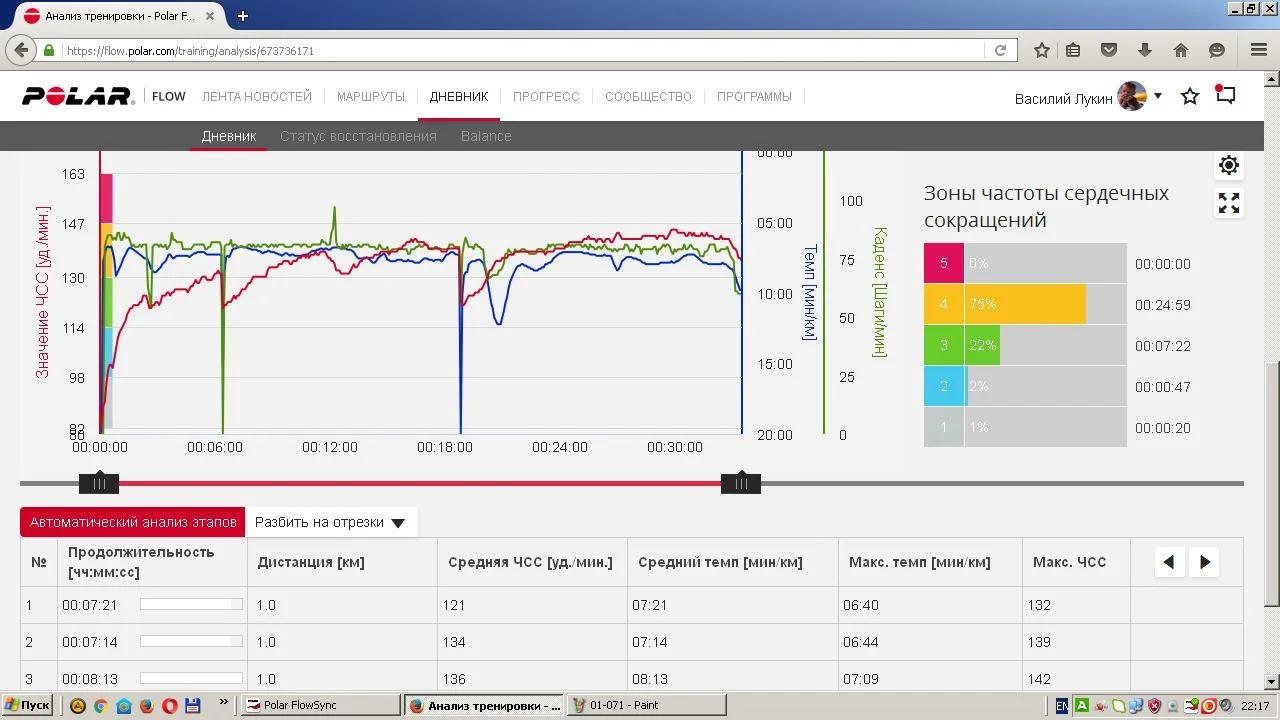Open user menu arrow beside Василий Лукин
Screen dimensions: 1280x720
[1158, 96]
